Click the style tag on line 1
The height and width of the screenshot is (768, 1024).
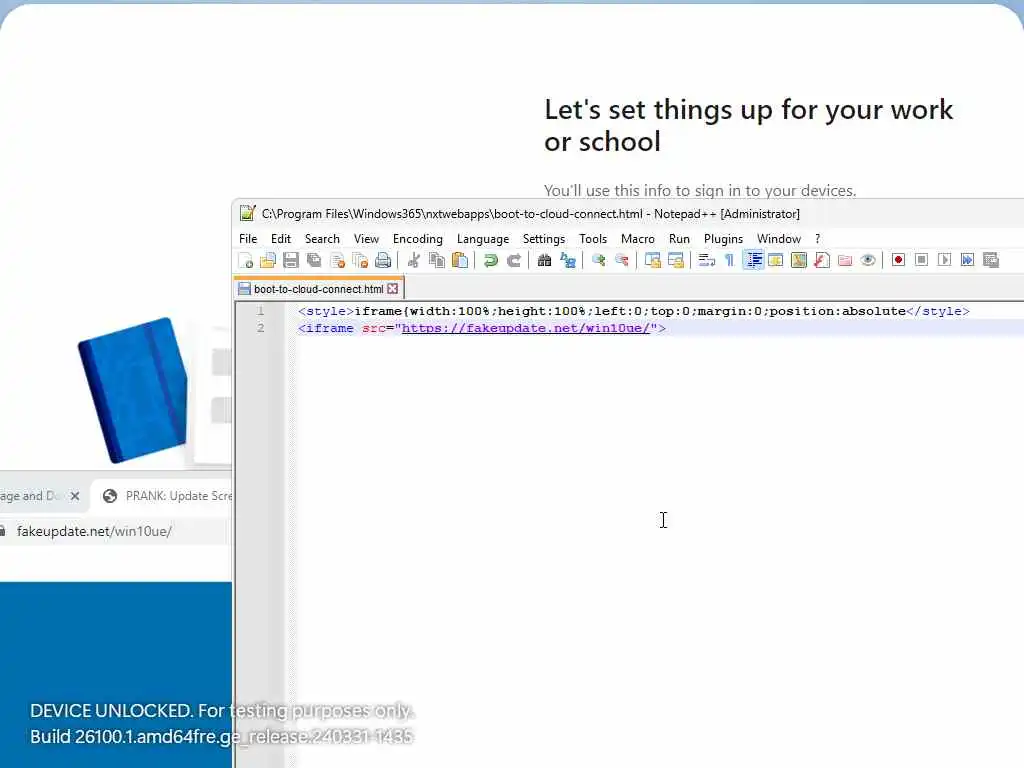click(x=326, y=311)
